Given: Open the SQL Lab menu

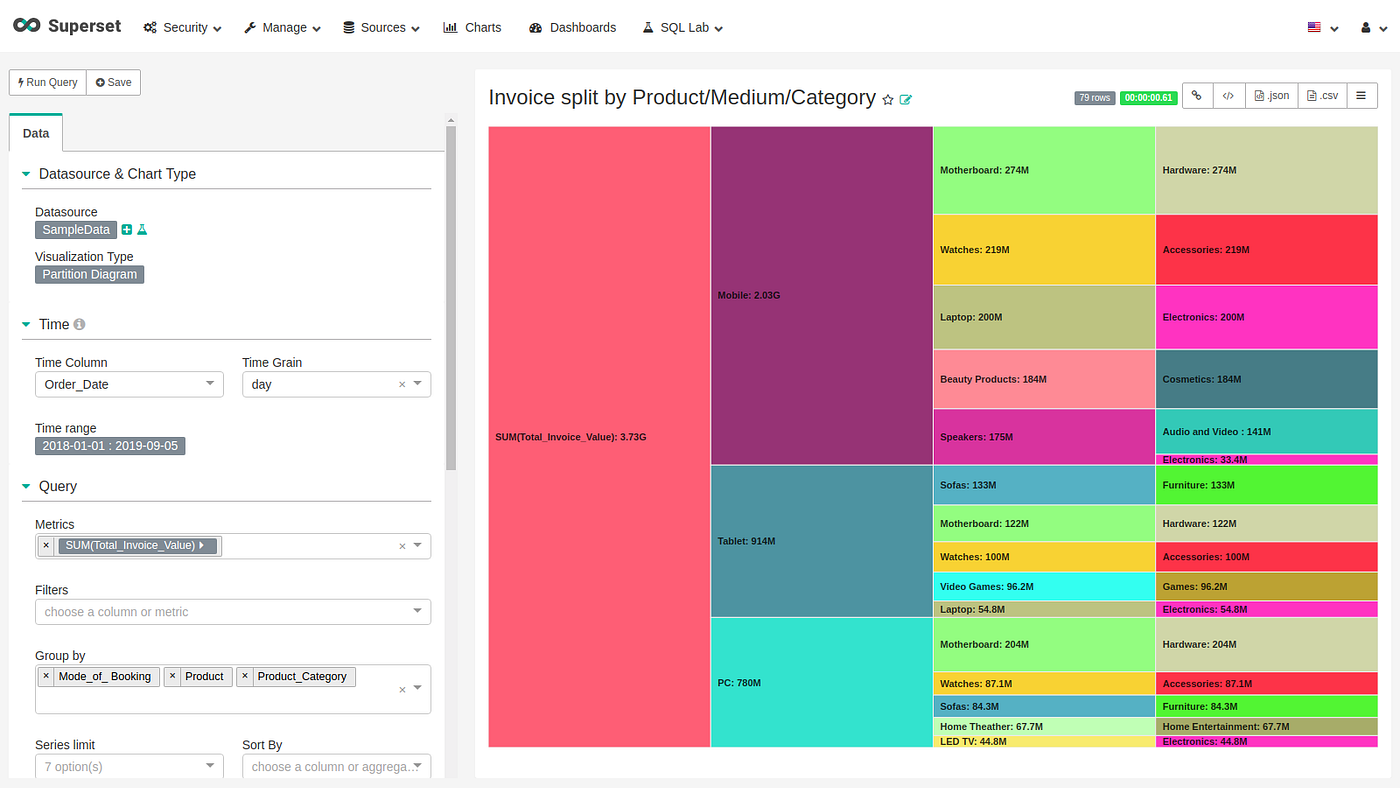Looking at the screenshot, I should 682,27.
